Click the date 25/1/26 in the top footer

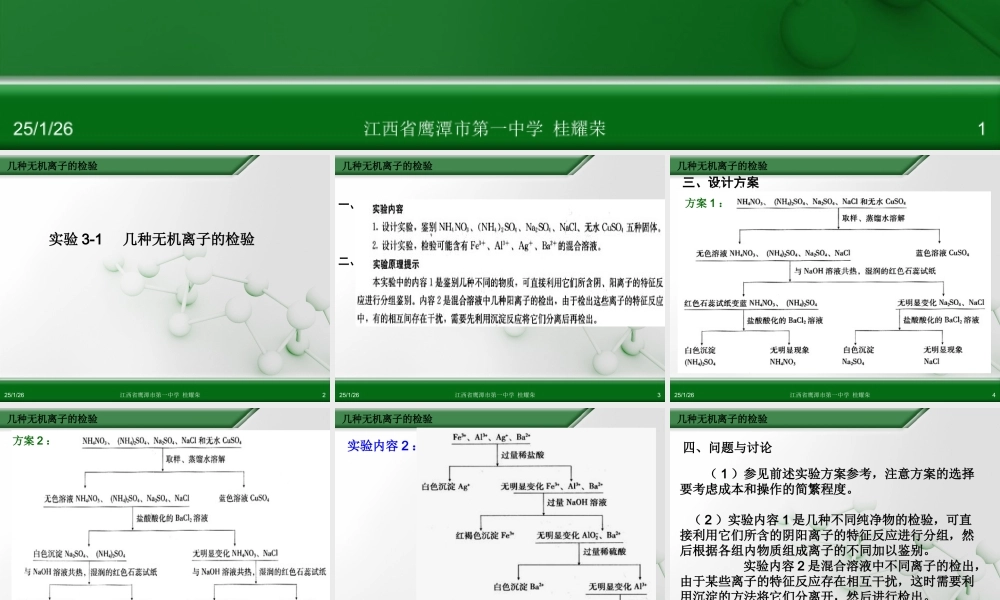point(43,129)
